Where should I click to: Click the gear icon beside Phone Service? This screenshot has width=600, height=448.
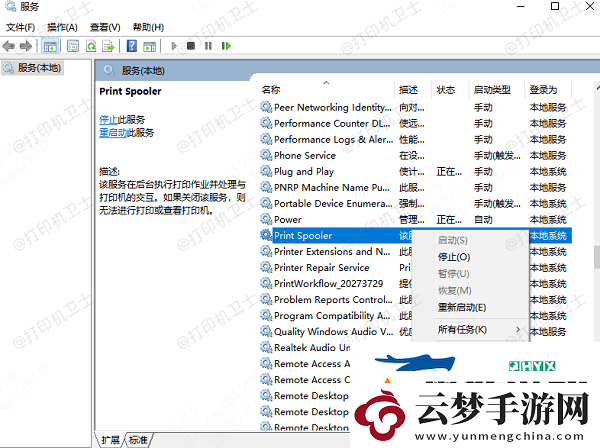(266, 155)
